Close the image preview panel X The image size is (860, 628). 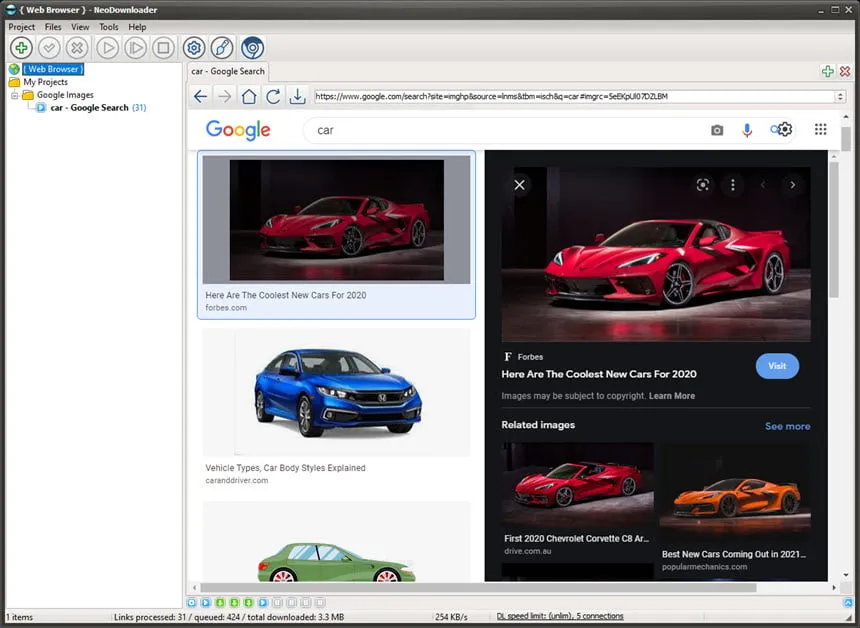click(519, 185)
